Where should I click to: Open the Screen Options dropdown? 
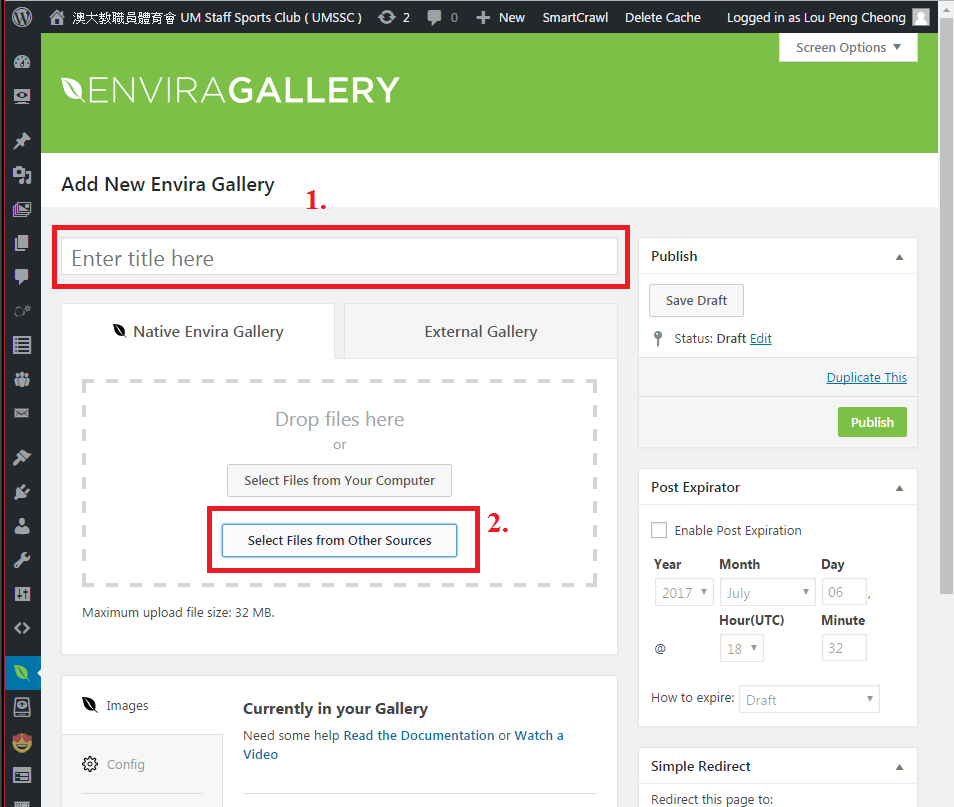(848, 47)
